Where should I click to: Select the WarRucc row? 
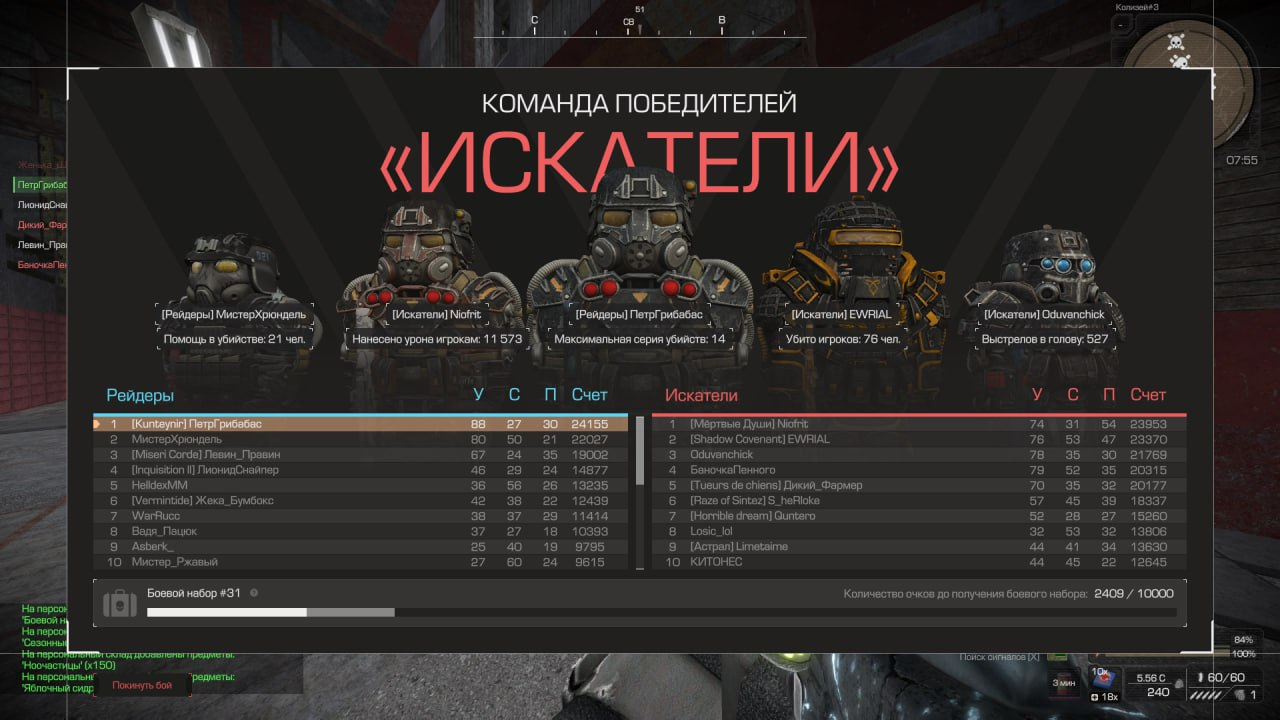(x=360, y=516)
